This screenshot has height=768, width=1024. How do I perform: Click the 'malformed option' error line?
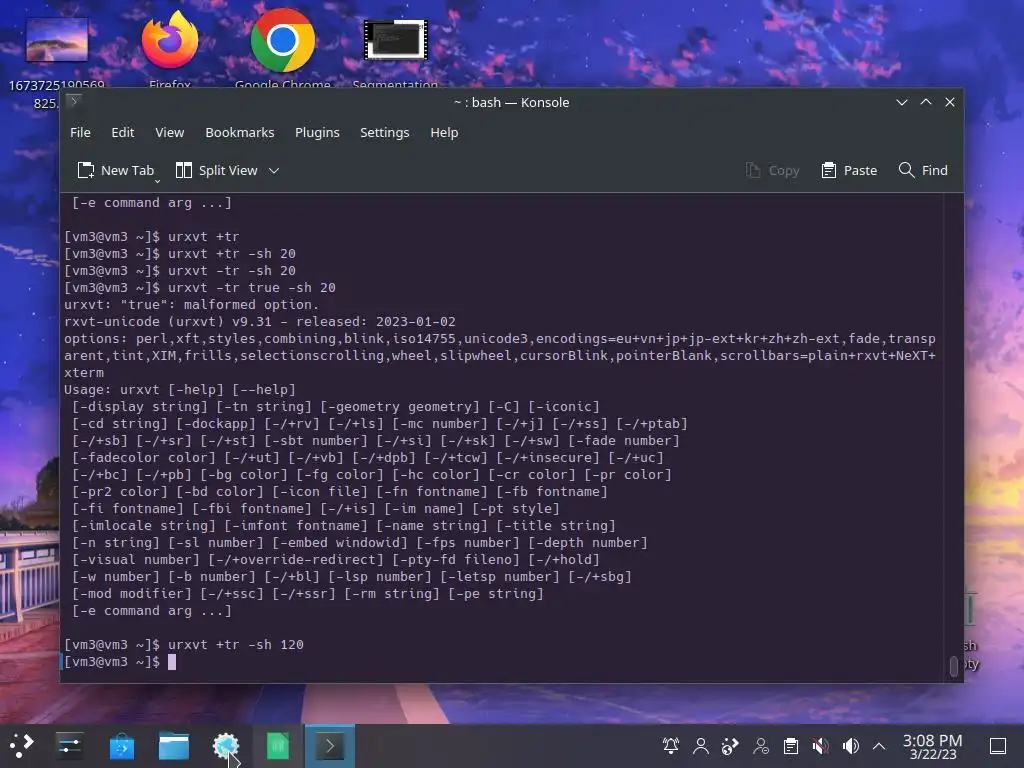[x=191, y=304]
